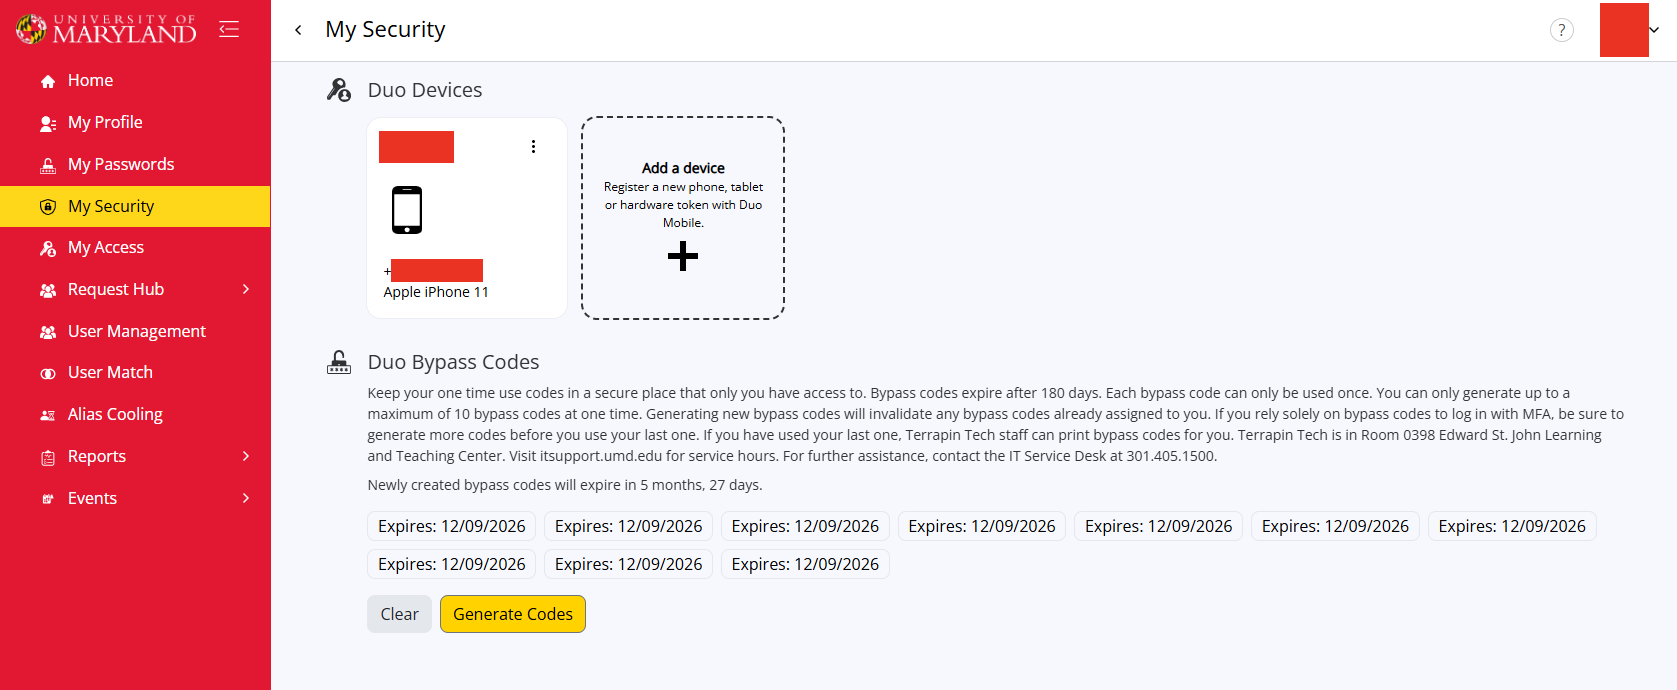Click the Generate Codes button

513,614
